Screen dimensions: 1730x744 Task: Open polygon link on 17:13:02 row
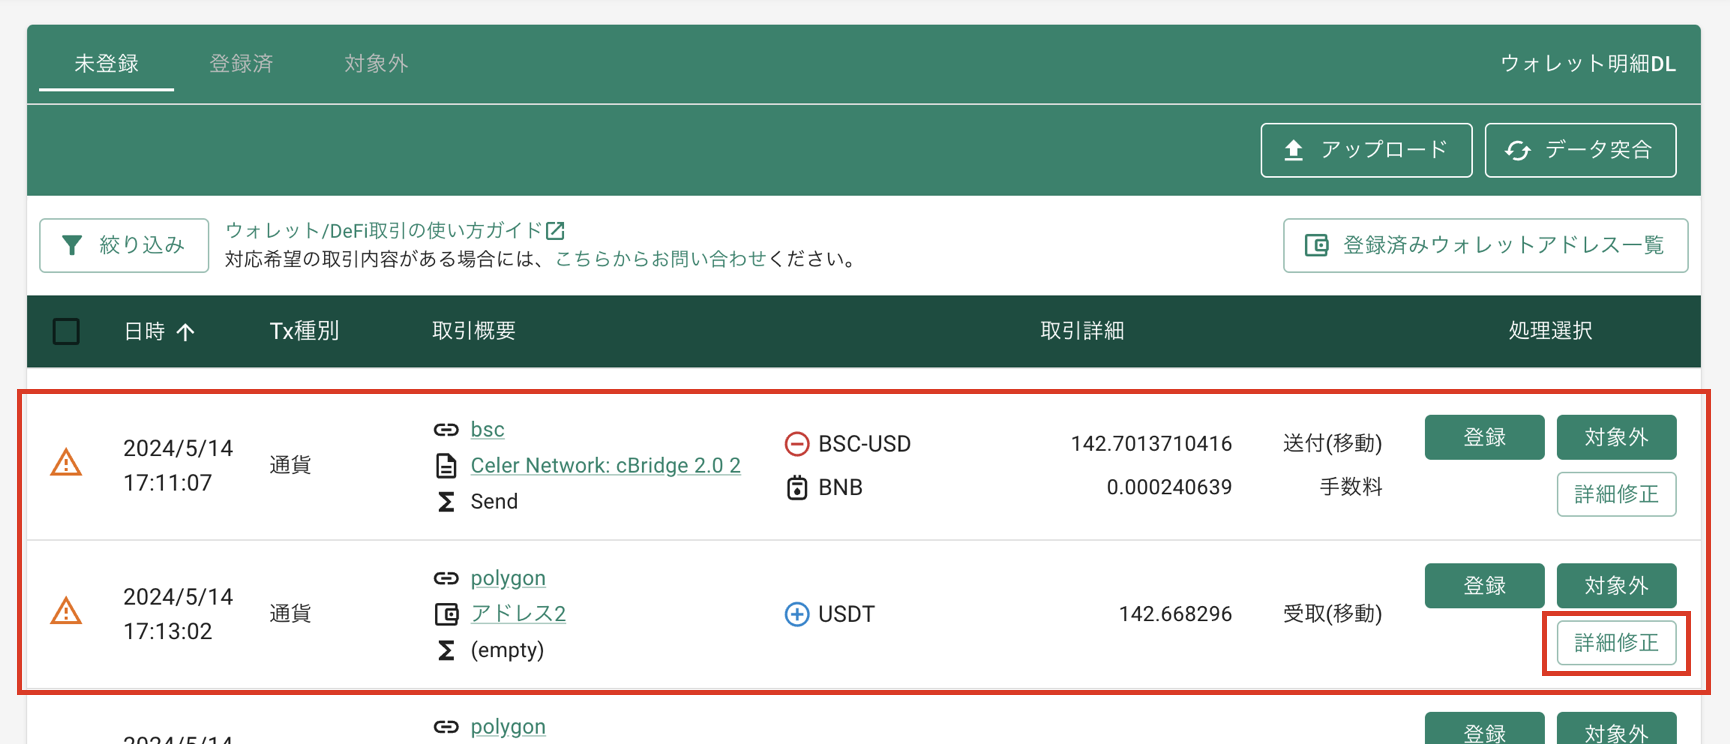click(508, 578)
